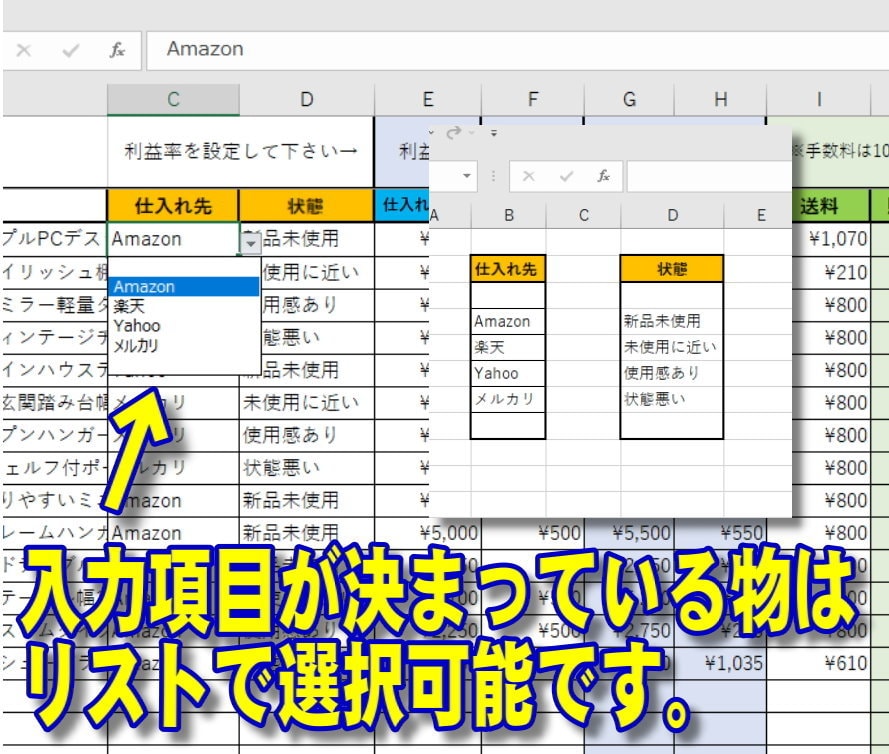The height and width of the screenshot is (754, 889).
Task: Click the 状態 column heading in main sheet
Action: pyautogui.click(x=306, y=205)
